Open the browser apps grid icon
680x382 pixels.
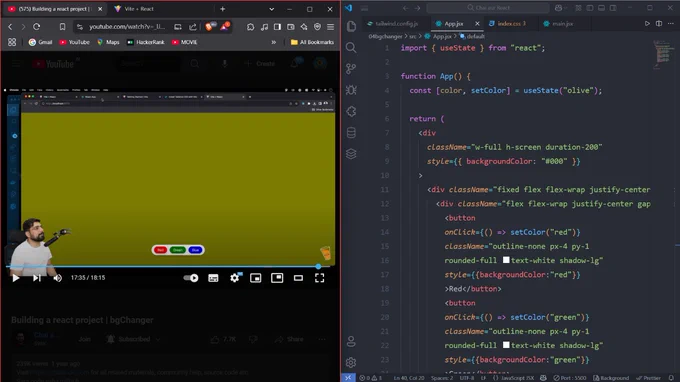[x=12, y=42]
